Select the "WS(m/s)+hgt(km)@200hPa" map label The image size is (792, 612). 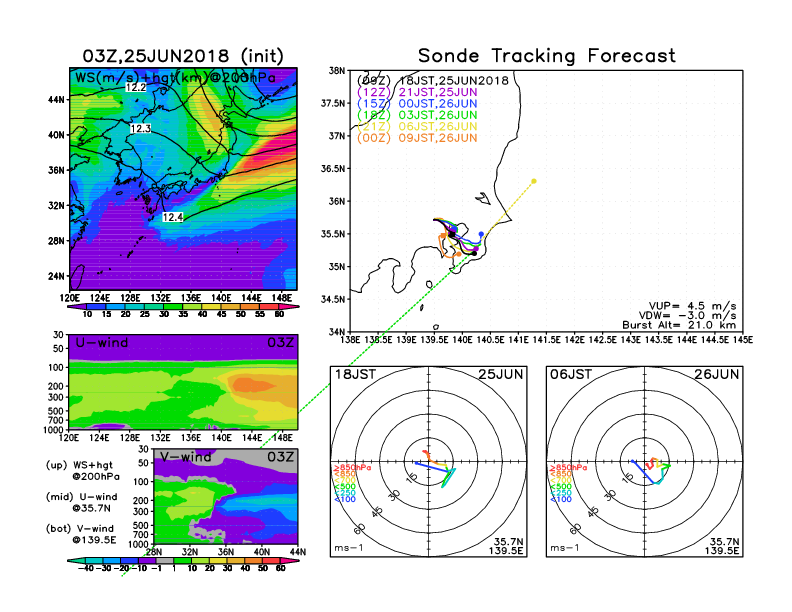(175, 78)
